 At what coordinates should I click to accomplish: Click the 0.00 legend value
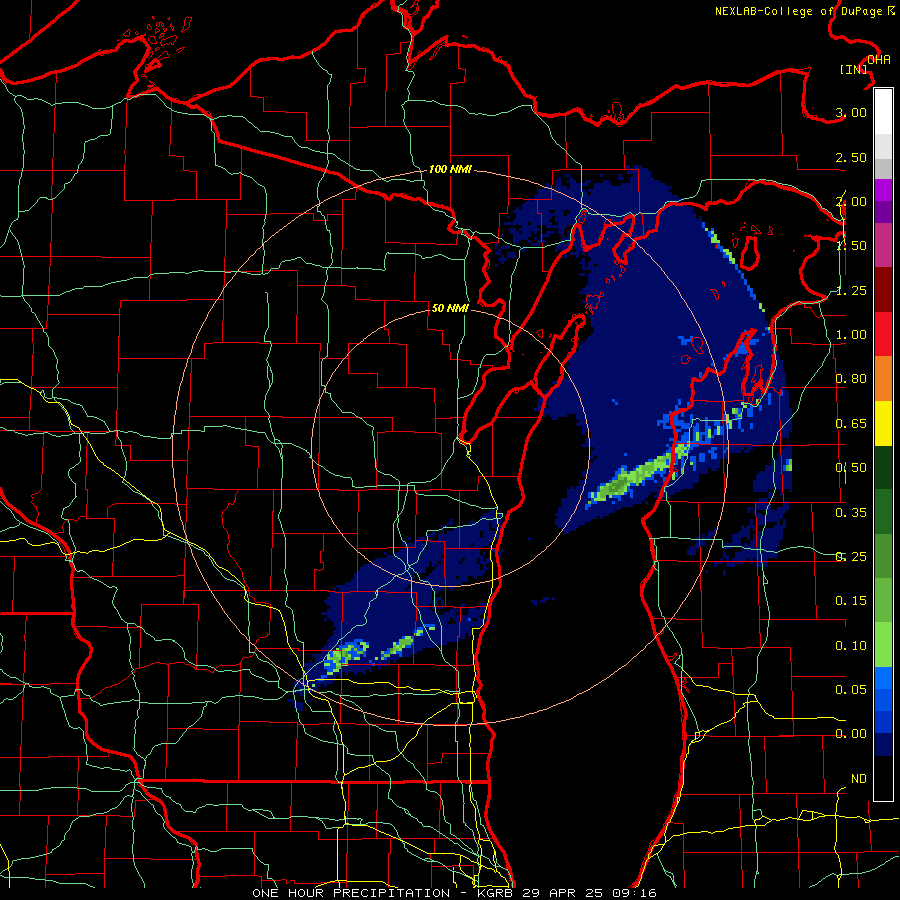(851, 734)
